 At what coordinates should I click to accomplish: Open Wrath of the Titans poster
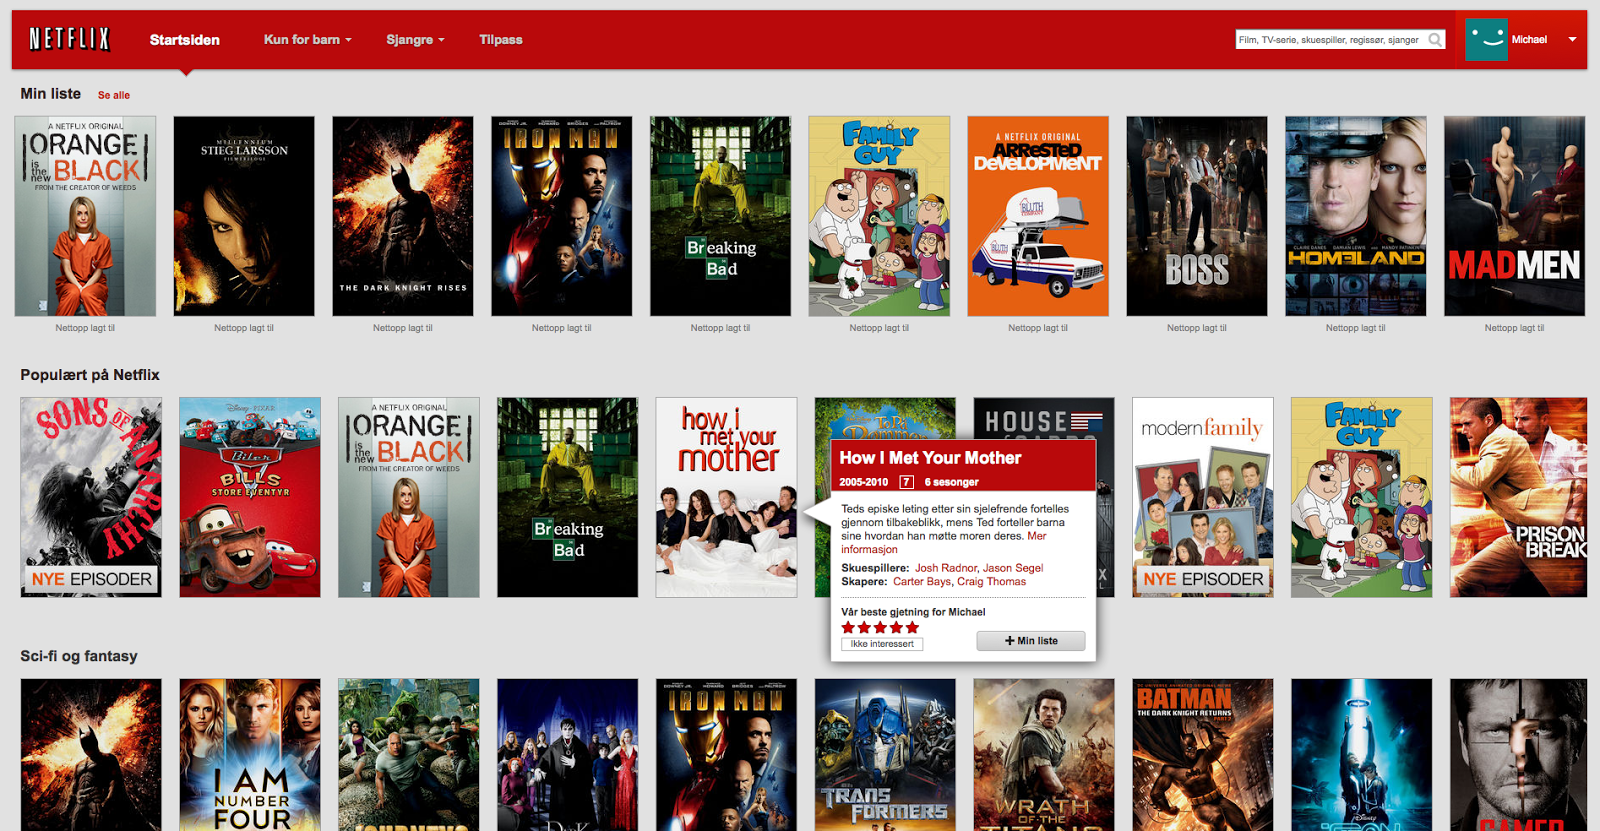[x=1044, y=755]
